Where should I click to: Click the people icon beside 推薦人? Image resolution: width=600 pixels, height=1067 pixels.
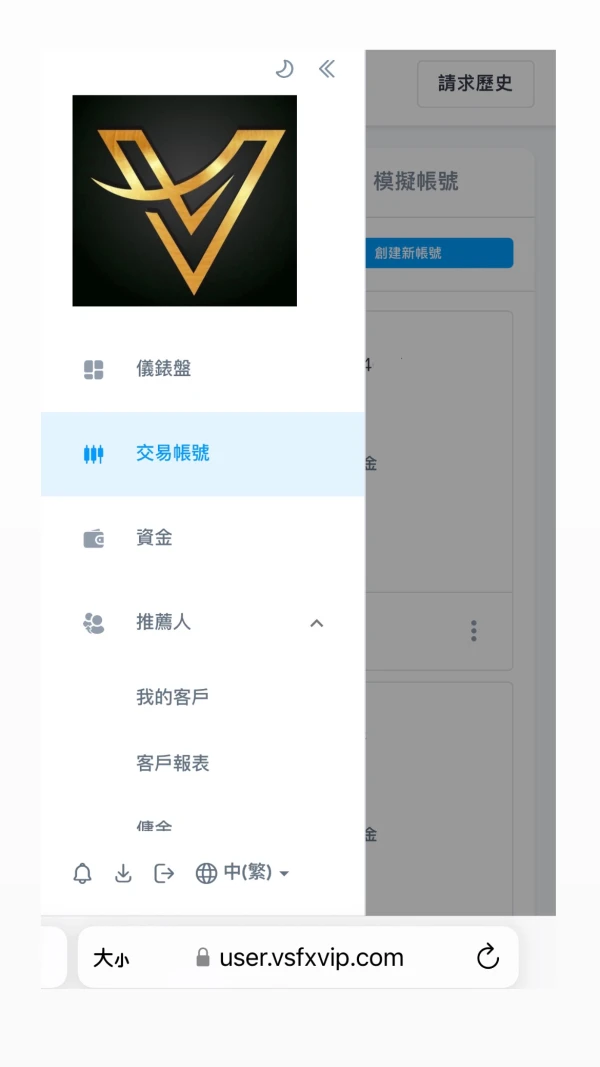(x=93, y=623)
